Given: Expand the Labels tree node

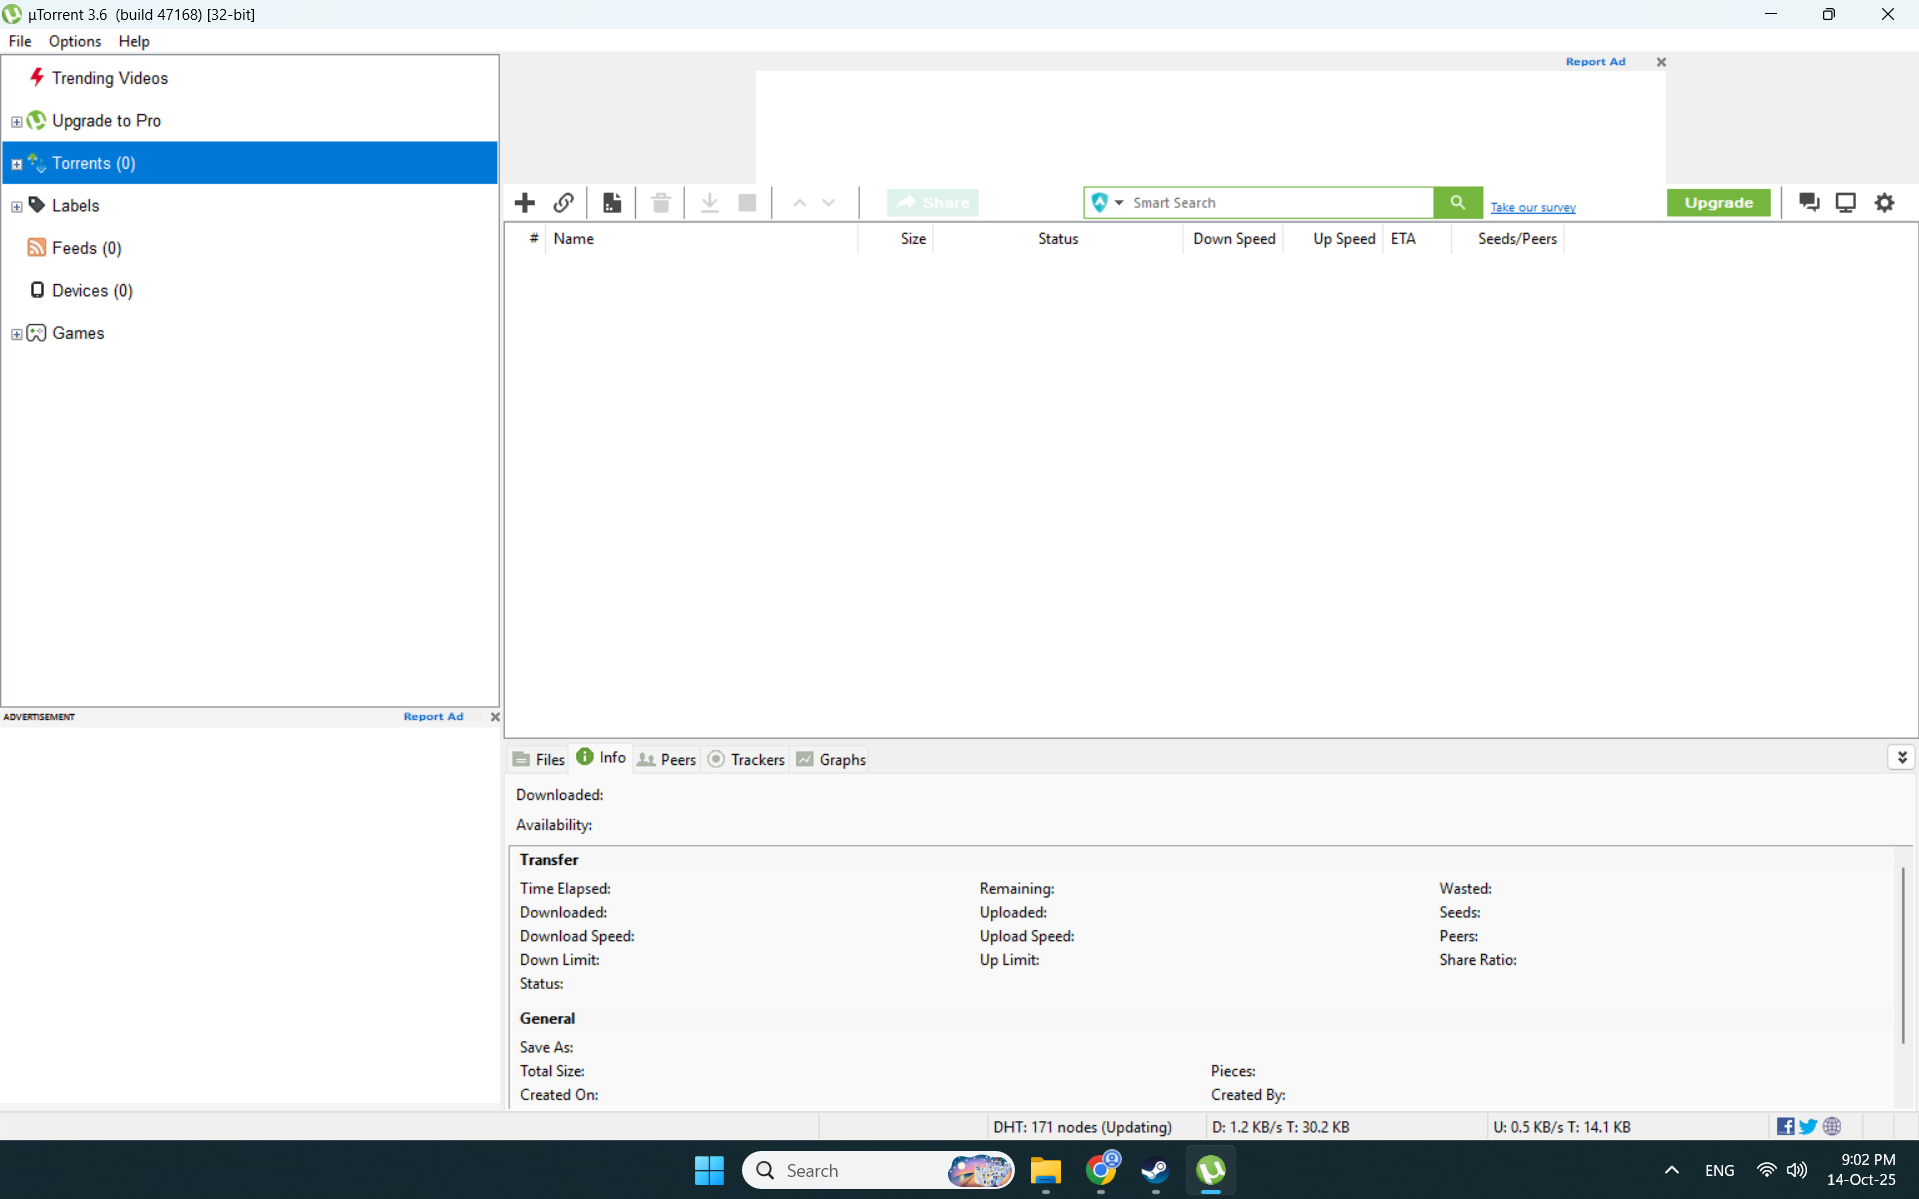Looking at the screenshot, I should click(17, 206).
